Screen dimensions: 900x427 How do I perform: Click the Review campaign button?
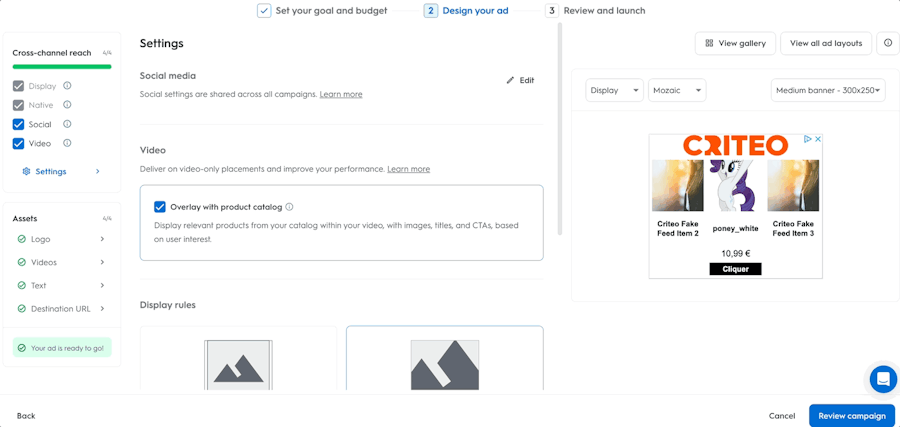point(851,416)
